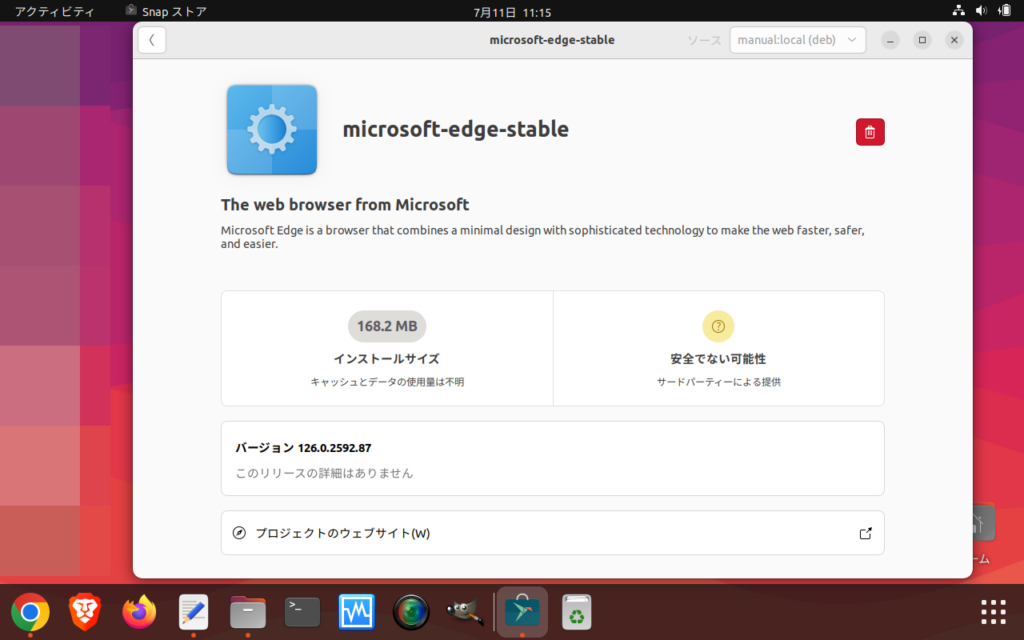Image resolution: width=1024 pixels, height=640 pixels.
Task: Open the Trash from the dock
Action: pyautogui.click(x=577, y=612)
